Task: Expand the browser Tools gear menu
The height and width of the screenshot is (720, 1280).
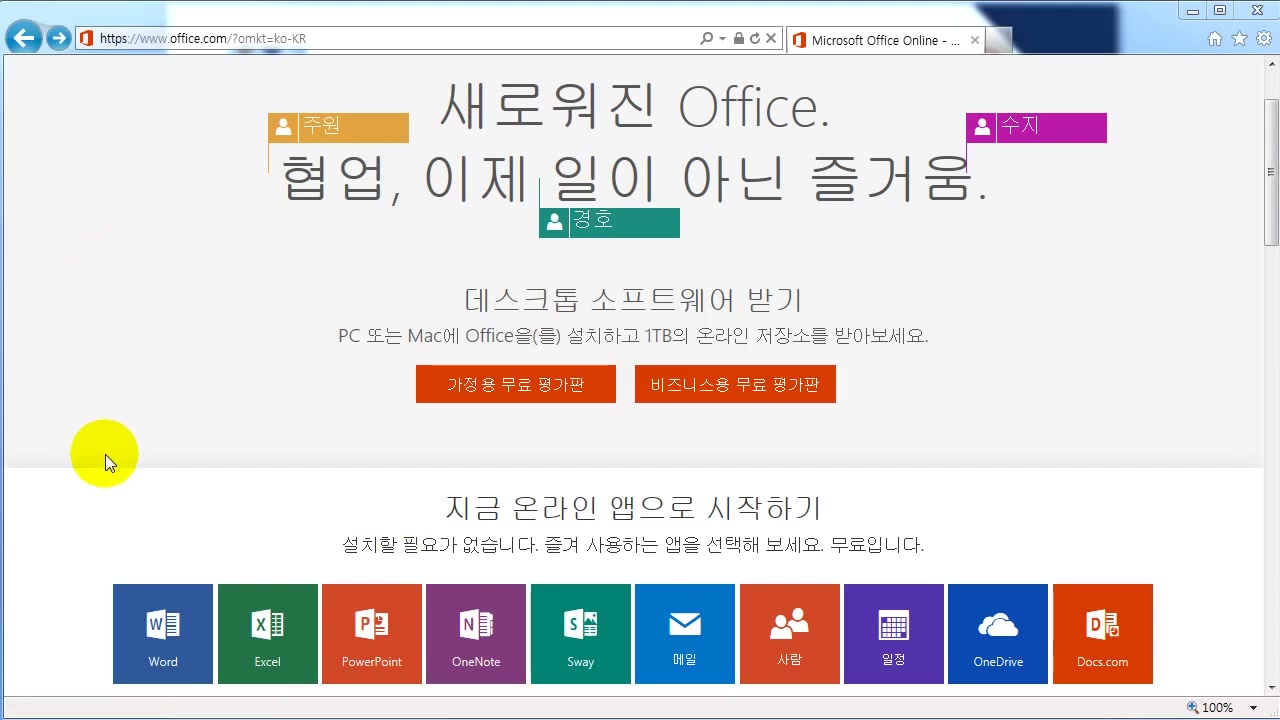Action: (x=1262, y=38)
